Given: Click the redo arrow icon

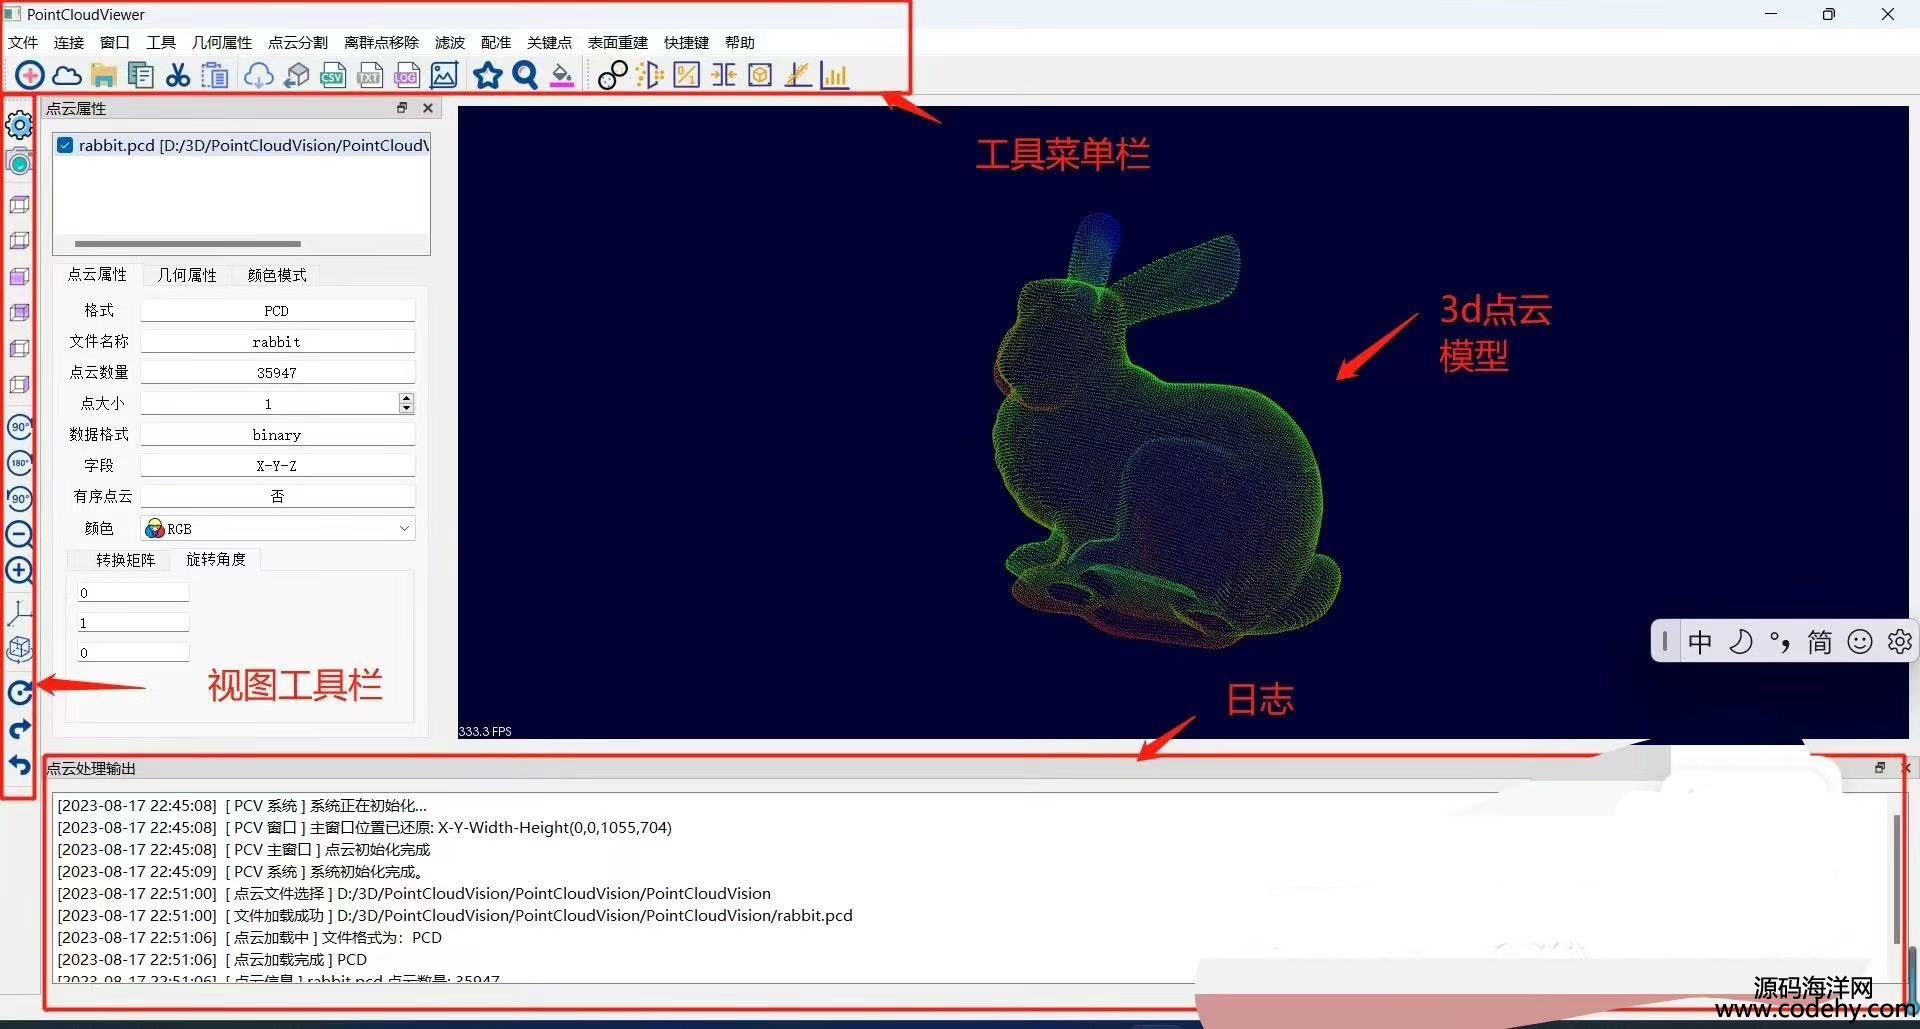Looking at the screenshot, I should 19,729.
